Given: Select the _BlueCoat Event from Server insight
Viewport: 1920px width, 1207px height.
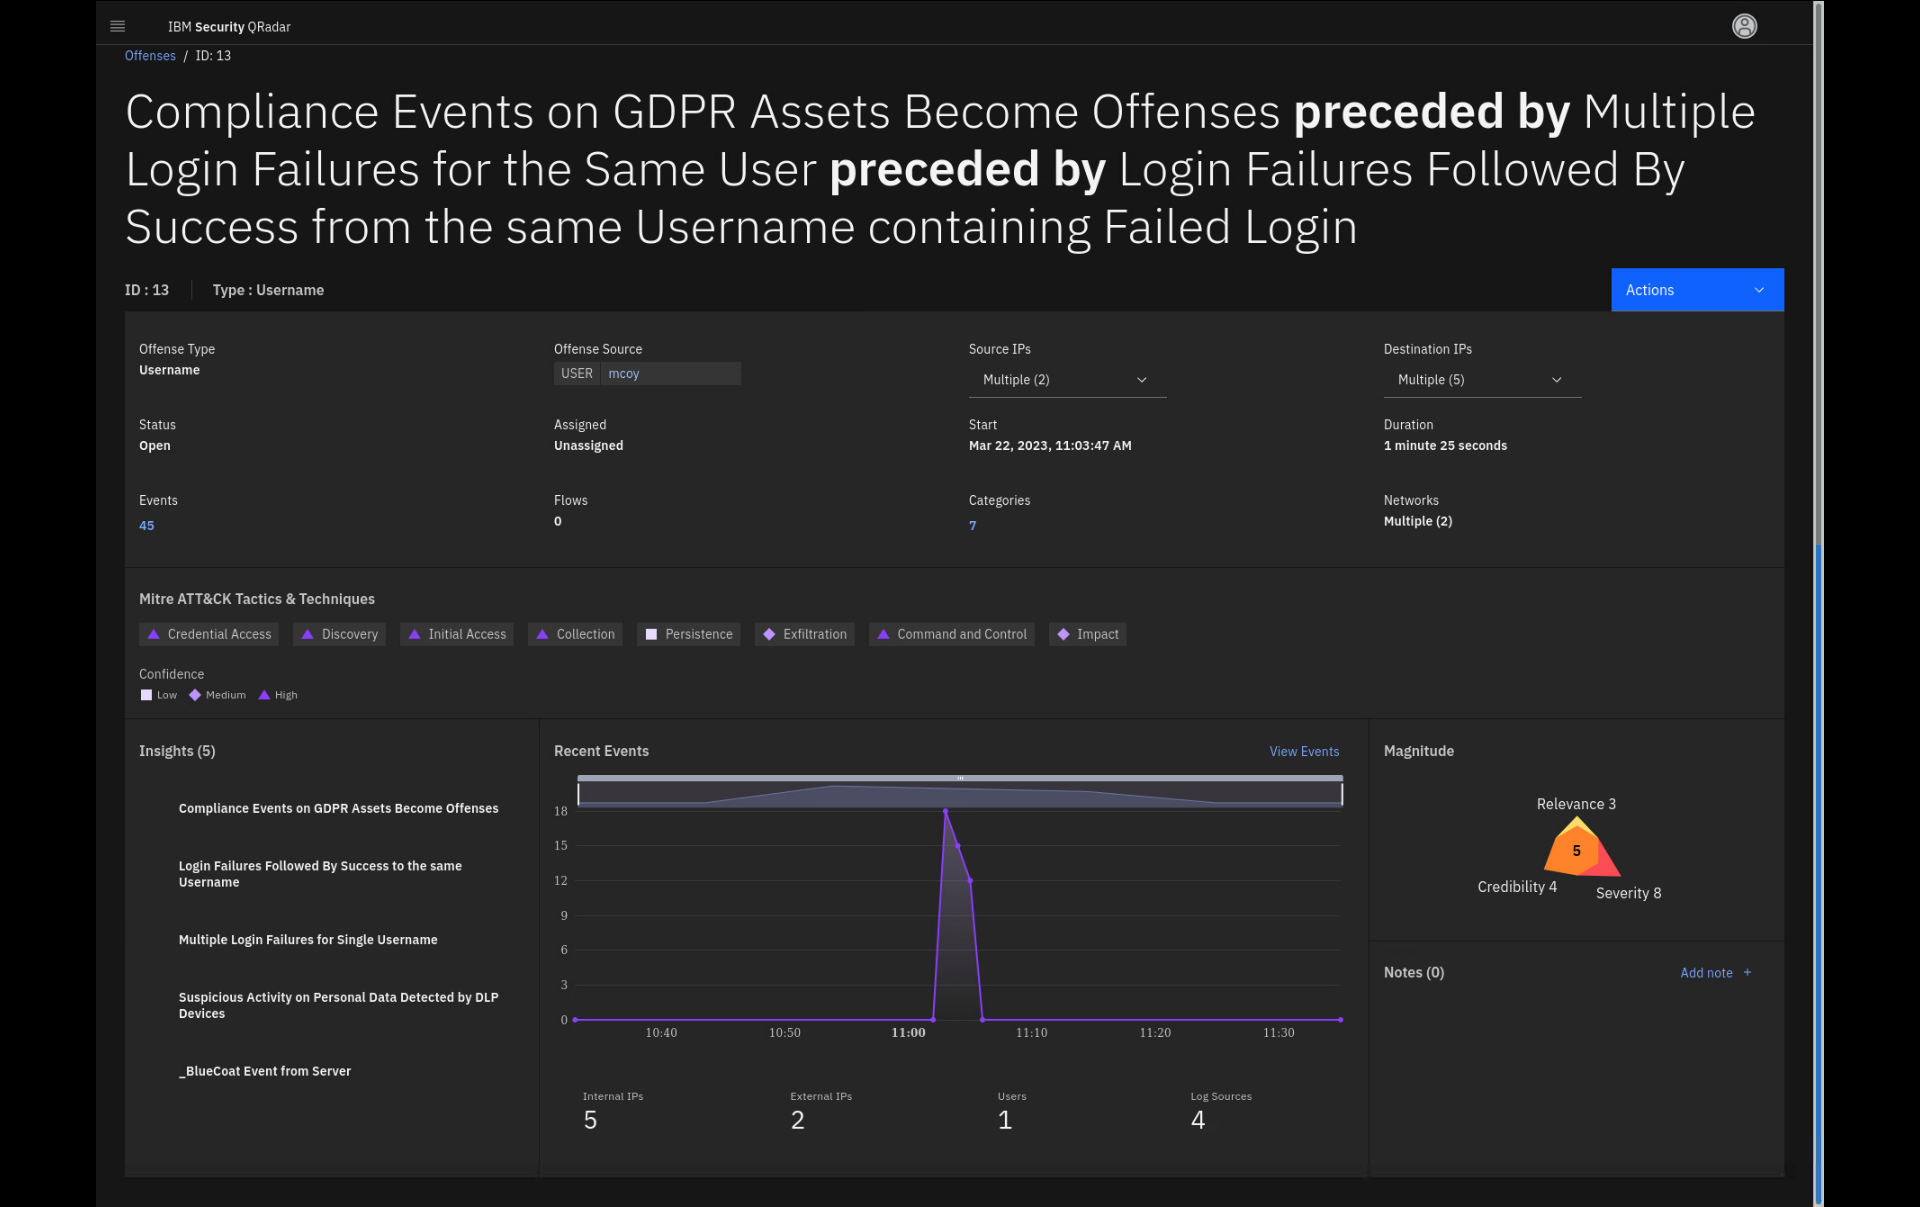Looking at the screenshot, I should tap(265, 1071).
